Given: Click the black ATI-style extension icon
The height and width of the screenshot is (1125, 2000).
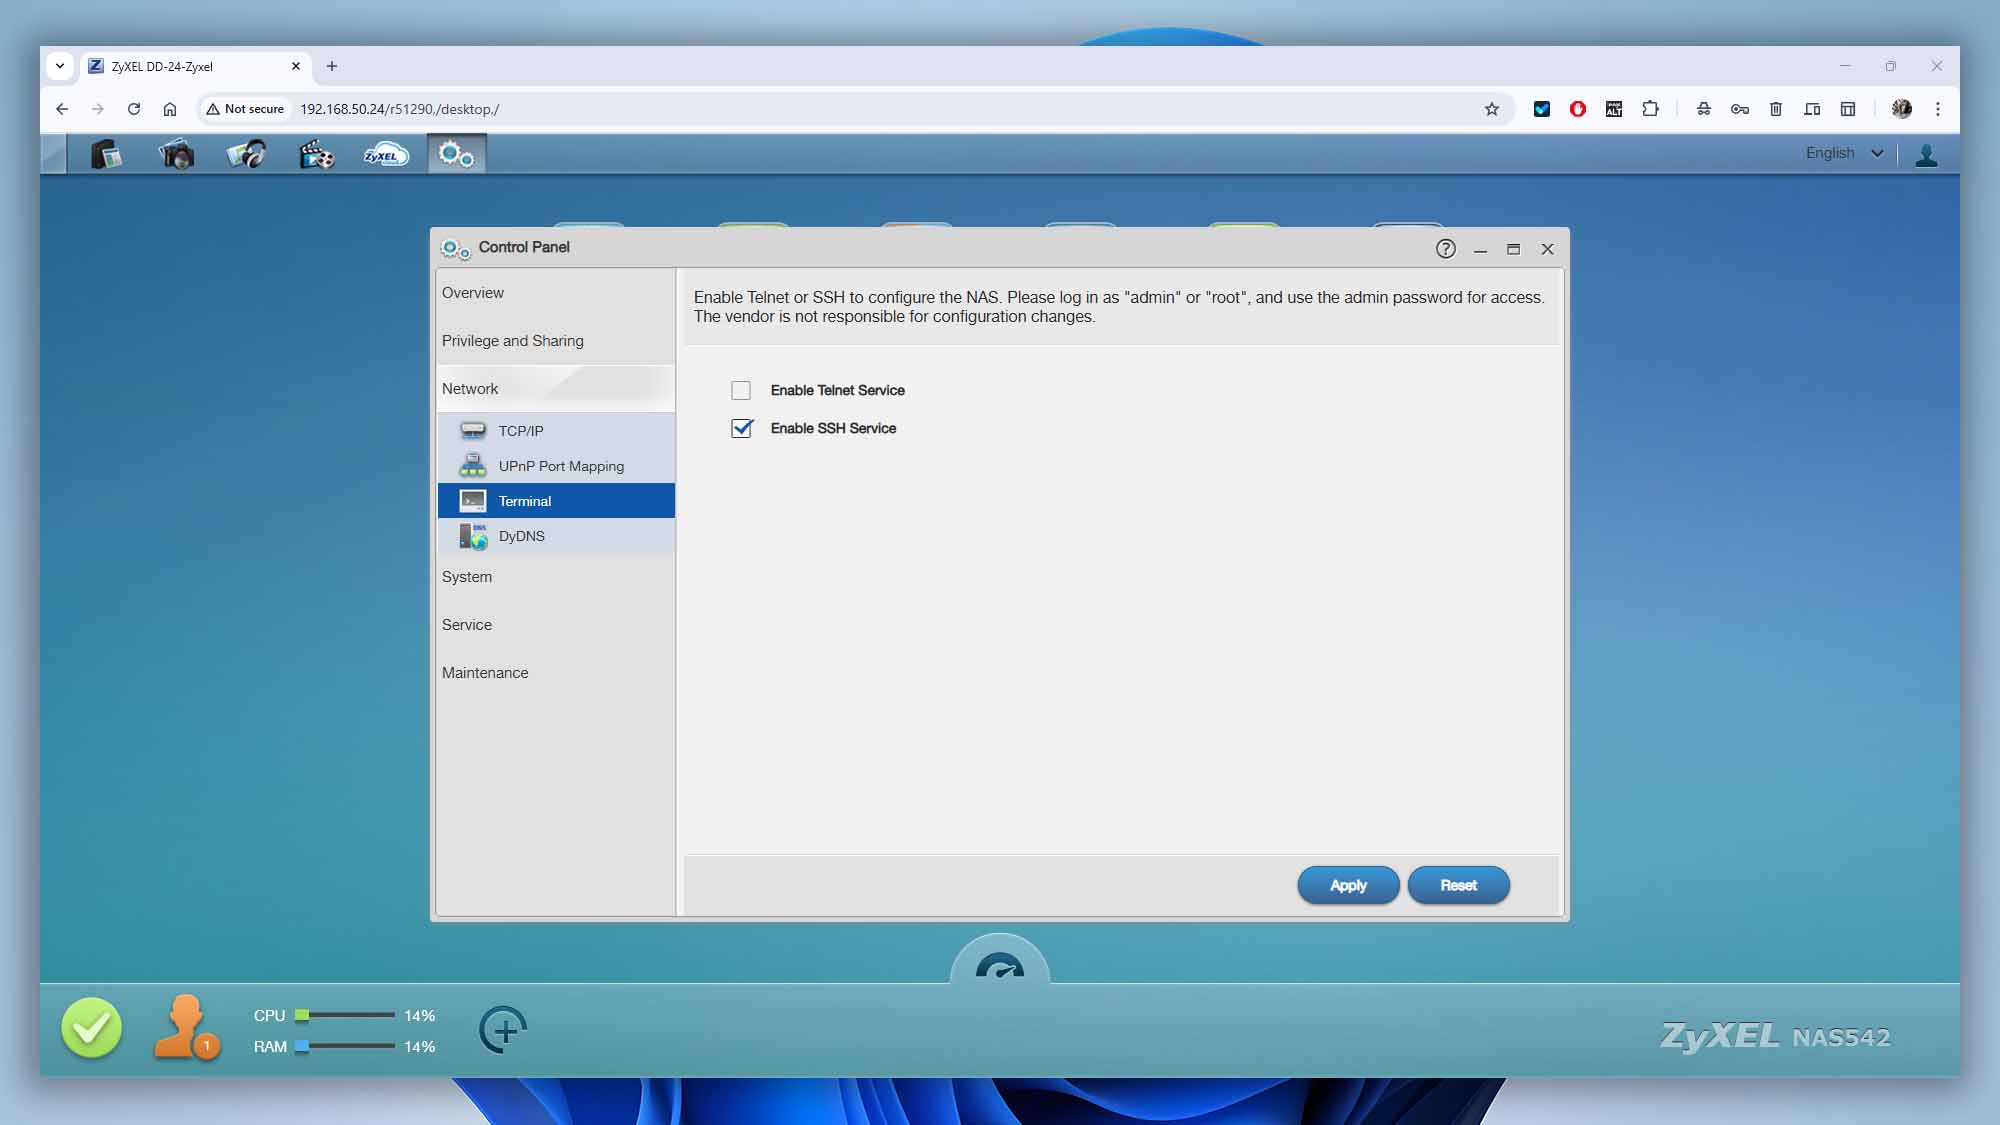Looking at the screenshot, I should (x=1614, y=109).
